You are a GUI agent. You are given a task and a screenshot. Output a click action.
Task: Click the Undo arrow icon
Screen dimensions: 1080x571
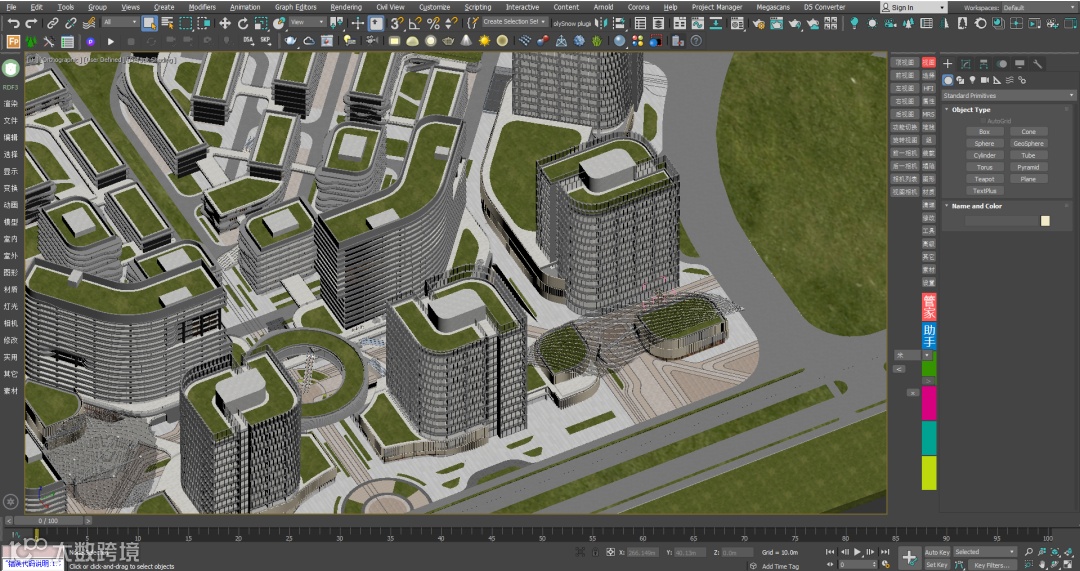[14, 22]
